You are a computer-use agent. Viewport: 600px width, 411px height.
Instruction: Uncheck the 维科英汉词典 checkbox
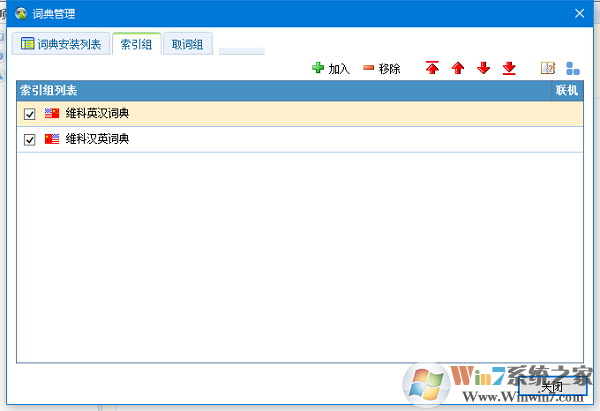tap(29, 114)
